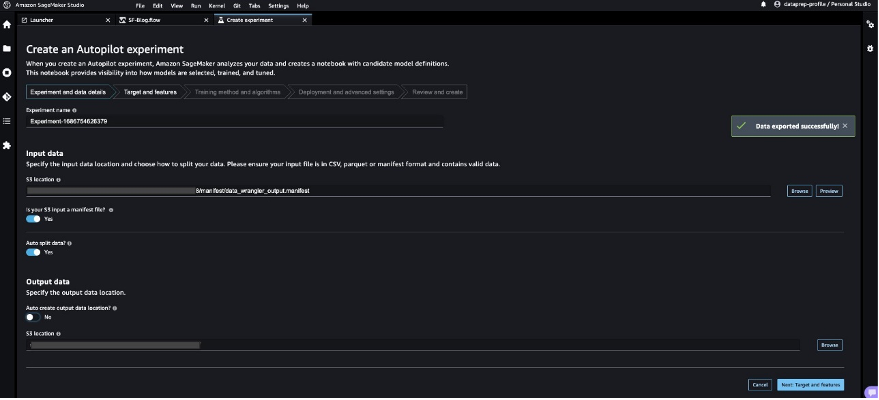Open the Running Terminals and Kernels icon

point(7,73)
